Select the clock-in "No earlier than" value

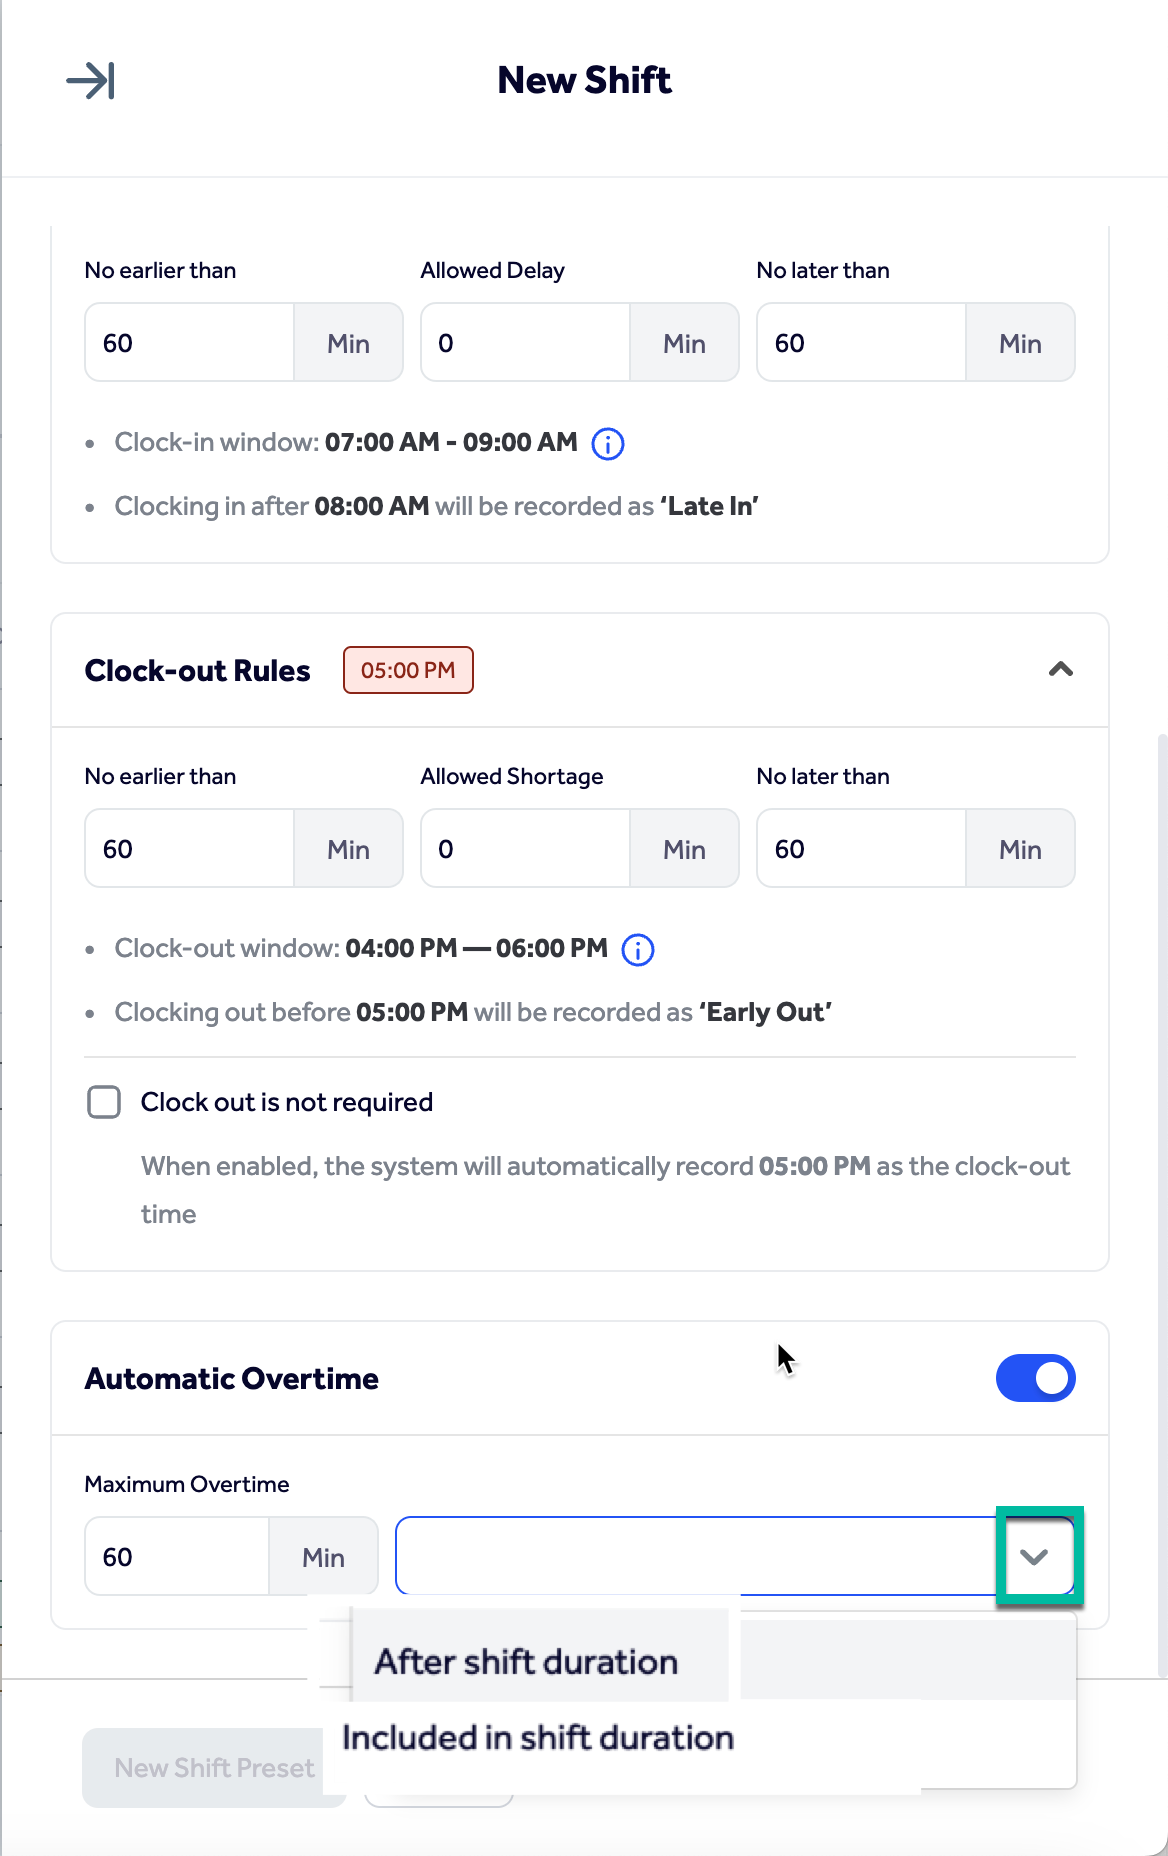pos(189,342)
